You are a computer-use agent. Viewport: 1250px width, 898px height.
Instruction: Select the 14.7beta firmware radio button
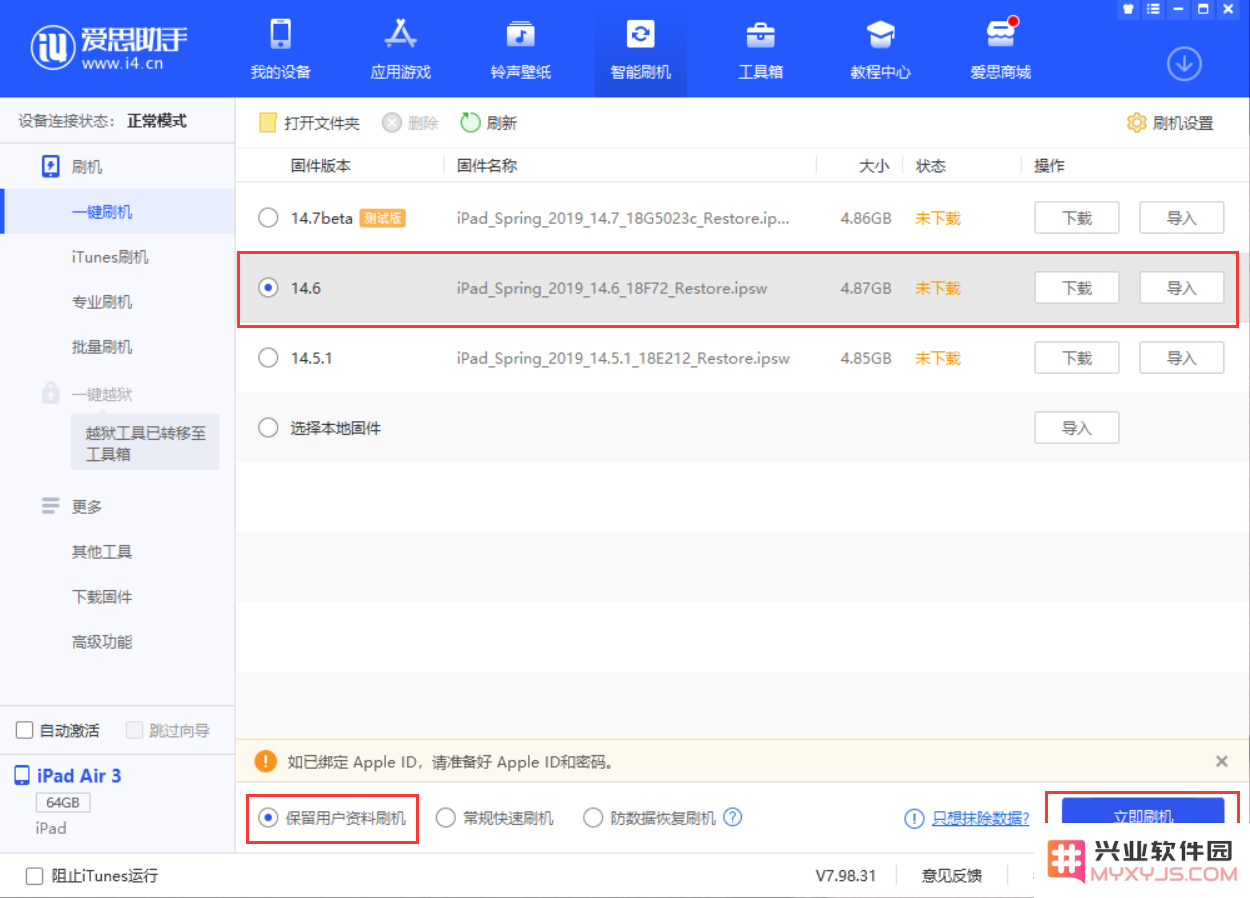pyautogui.click(x=268, y=218)
